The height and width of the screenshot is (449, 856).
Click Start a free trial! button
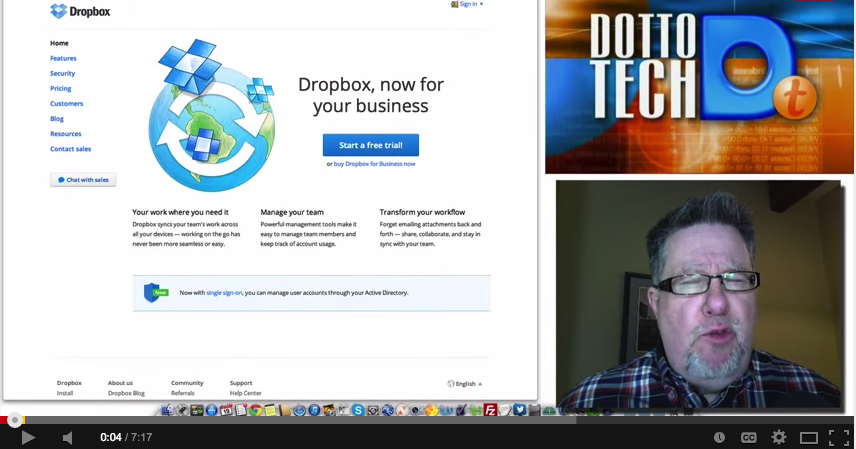point(371,145)
